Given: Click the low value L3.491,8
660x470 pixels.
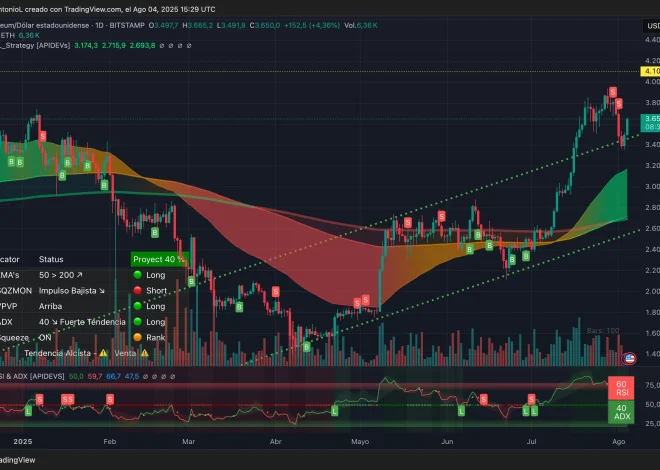Looking at the screenshot, I should point(231,25).
